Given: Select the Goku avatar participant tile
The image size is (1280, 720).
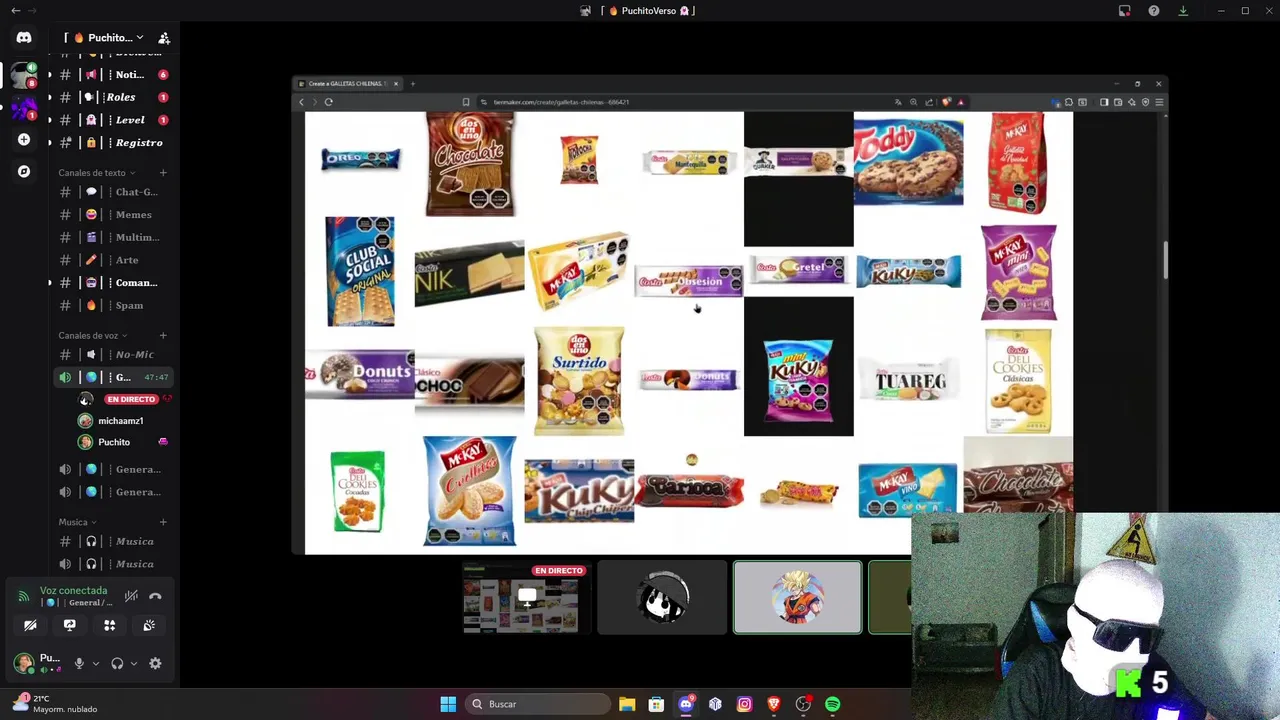Looking at the screenshot, I should [797, 598].
